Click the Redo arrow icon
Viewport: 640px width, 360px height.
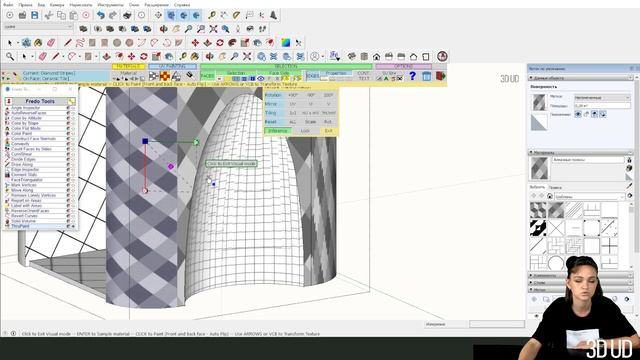tap(113, 16)
